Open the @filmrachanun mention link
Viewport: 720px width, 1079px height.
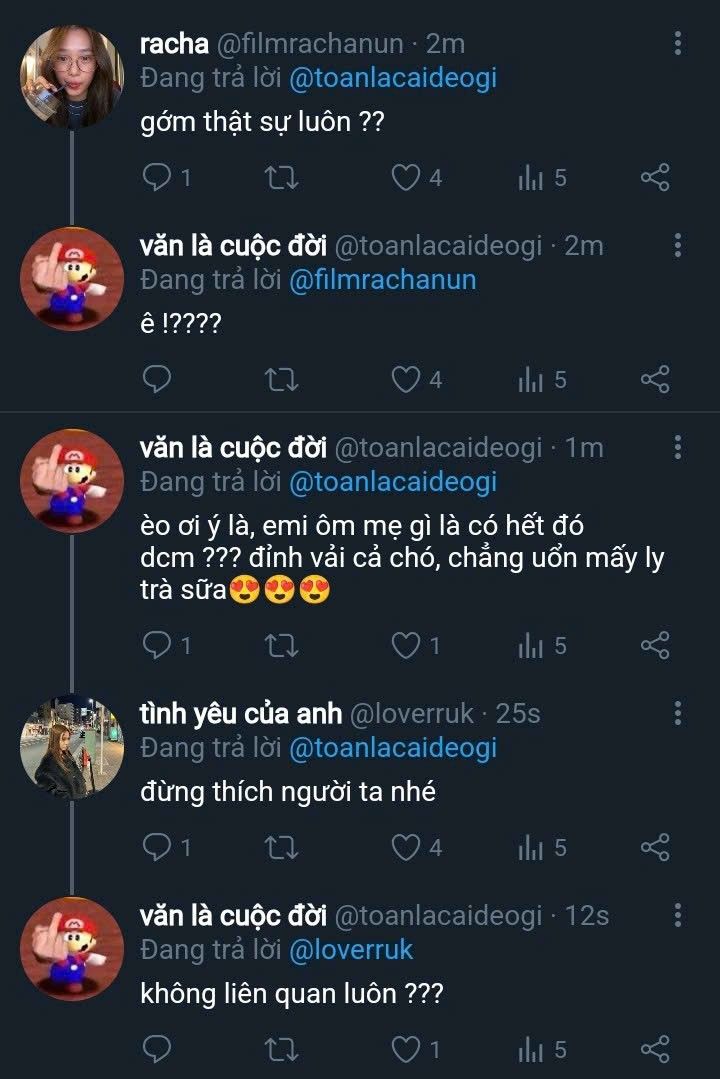tap(382, 280)
